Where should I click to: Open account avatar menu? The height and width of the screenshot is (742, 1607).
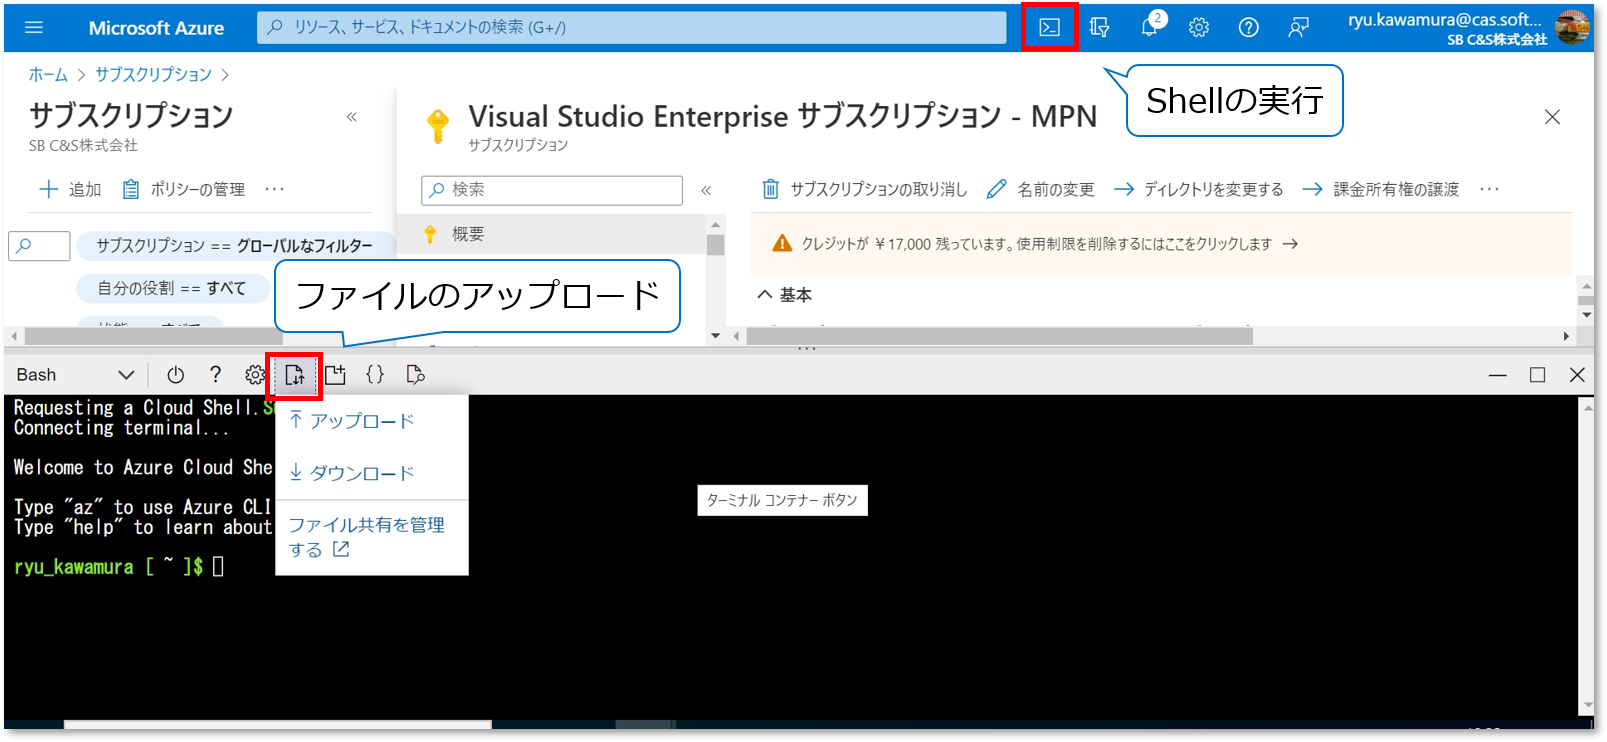pyautogui.click(x=1571, y=28)
